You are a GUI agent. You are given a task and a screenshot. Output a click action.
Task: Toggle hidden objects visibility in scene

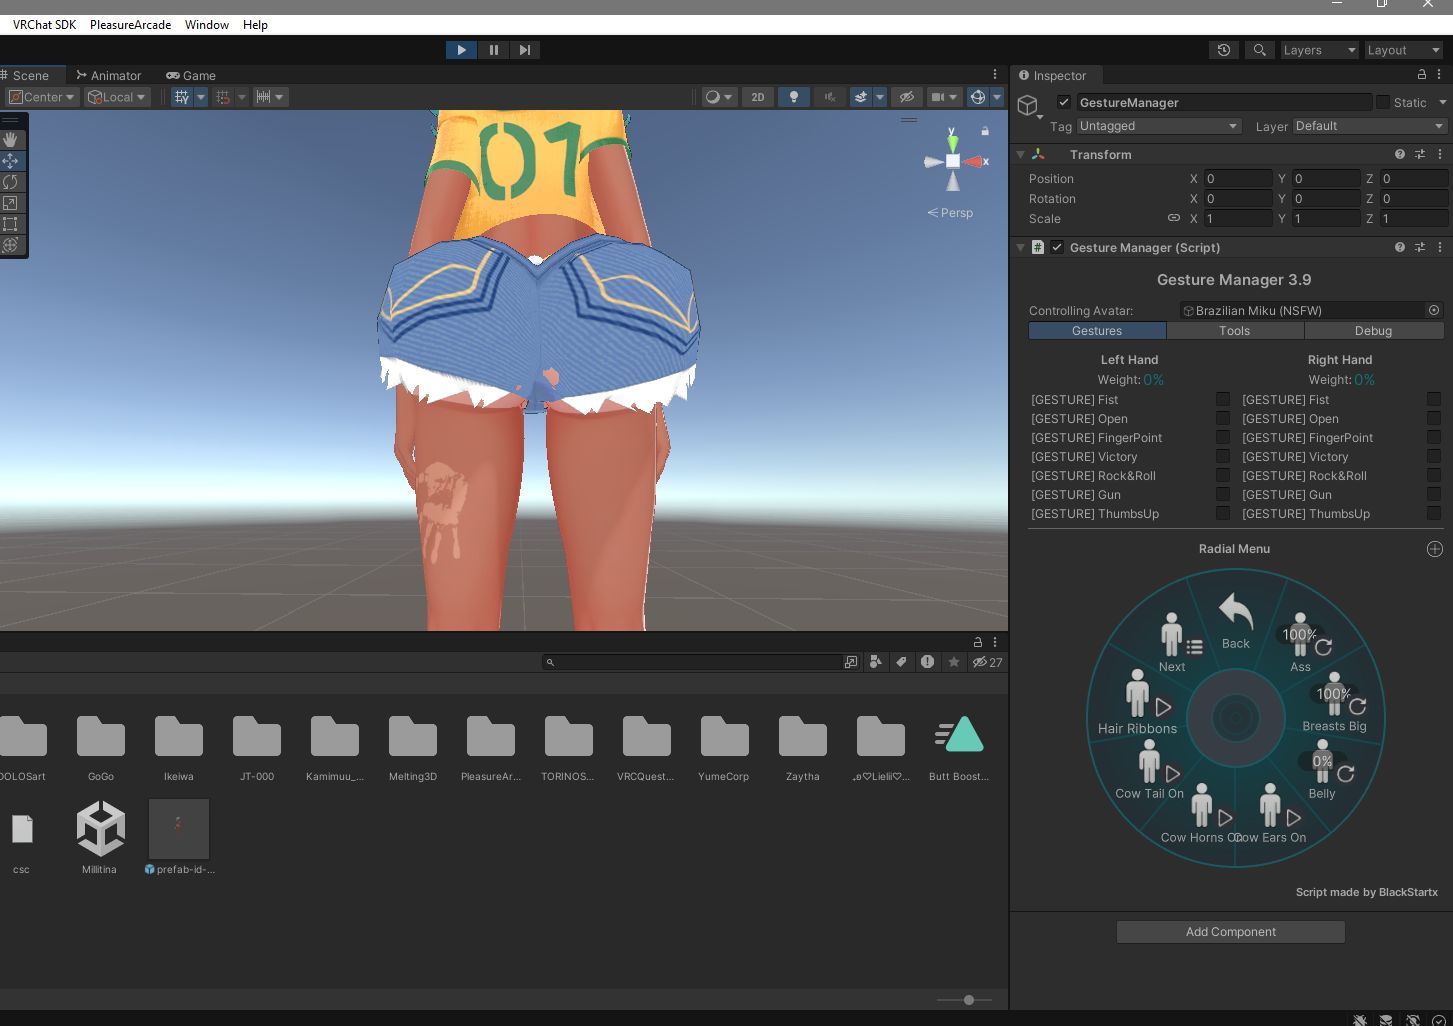(907, 97)
